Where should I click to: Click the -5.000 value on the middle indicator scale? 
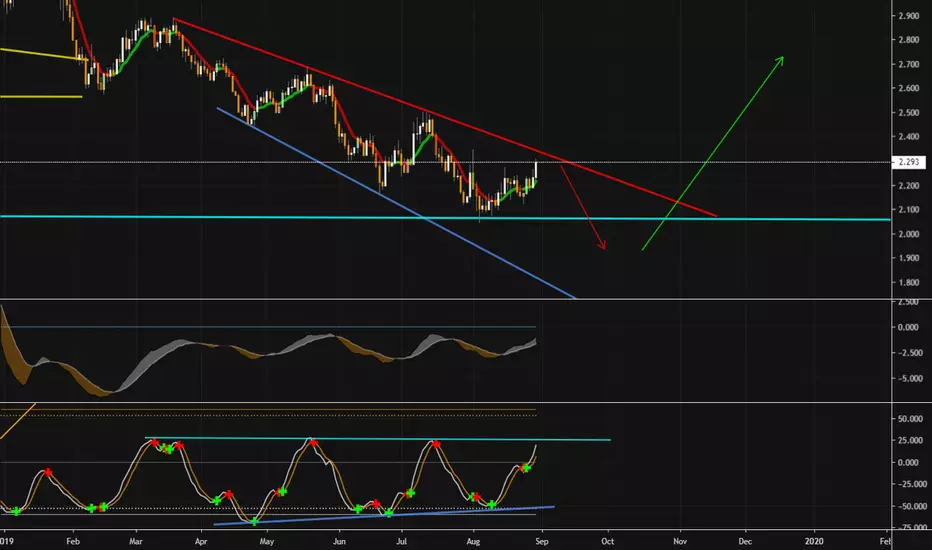click(910, 378)
